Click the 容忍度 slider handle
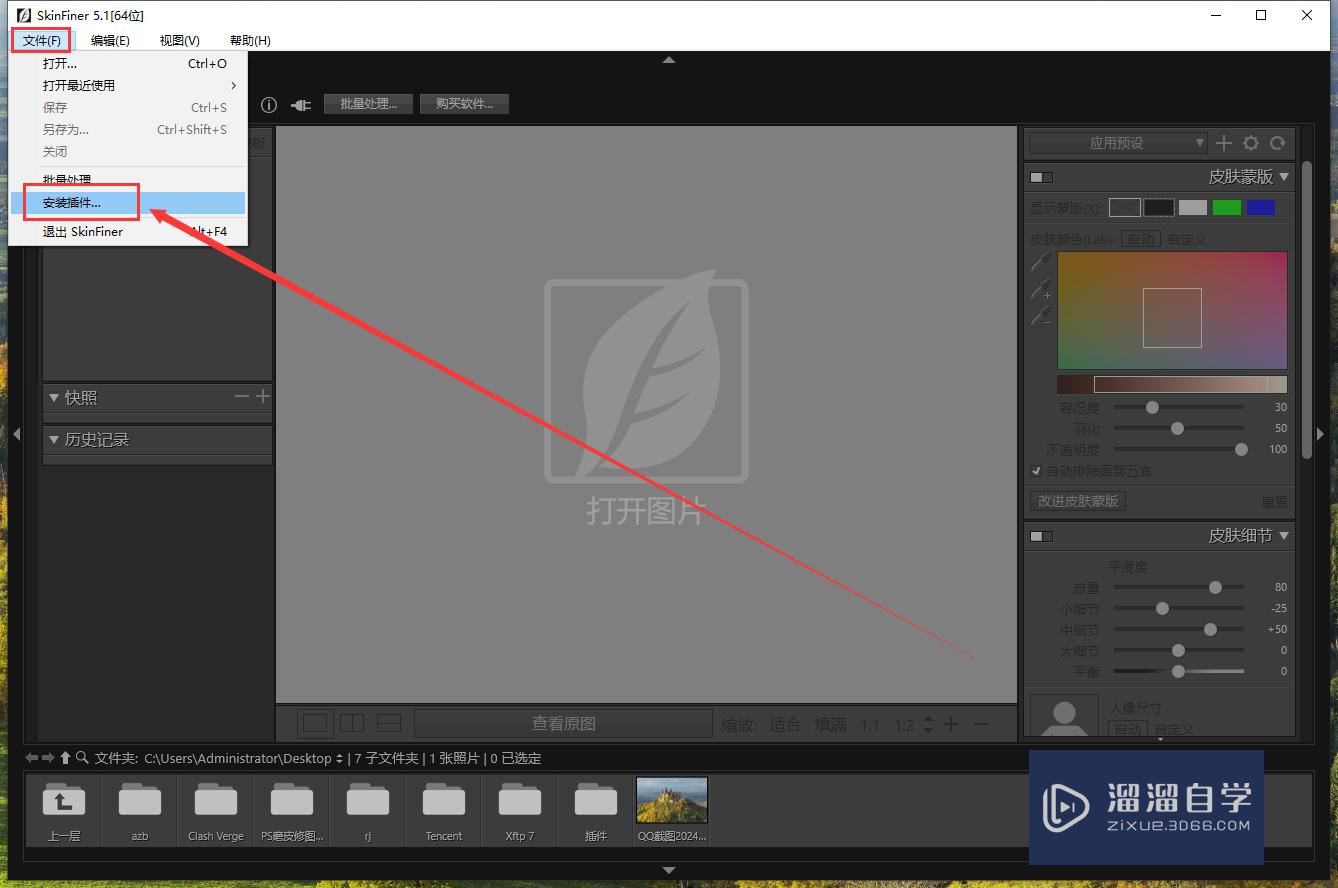 (1152, 407)
